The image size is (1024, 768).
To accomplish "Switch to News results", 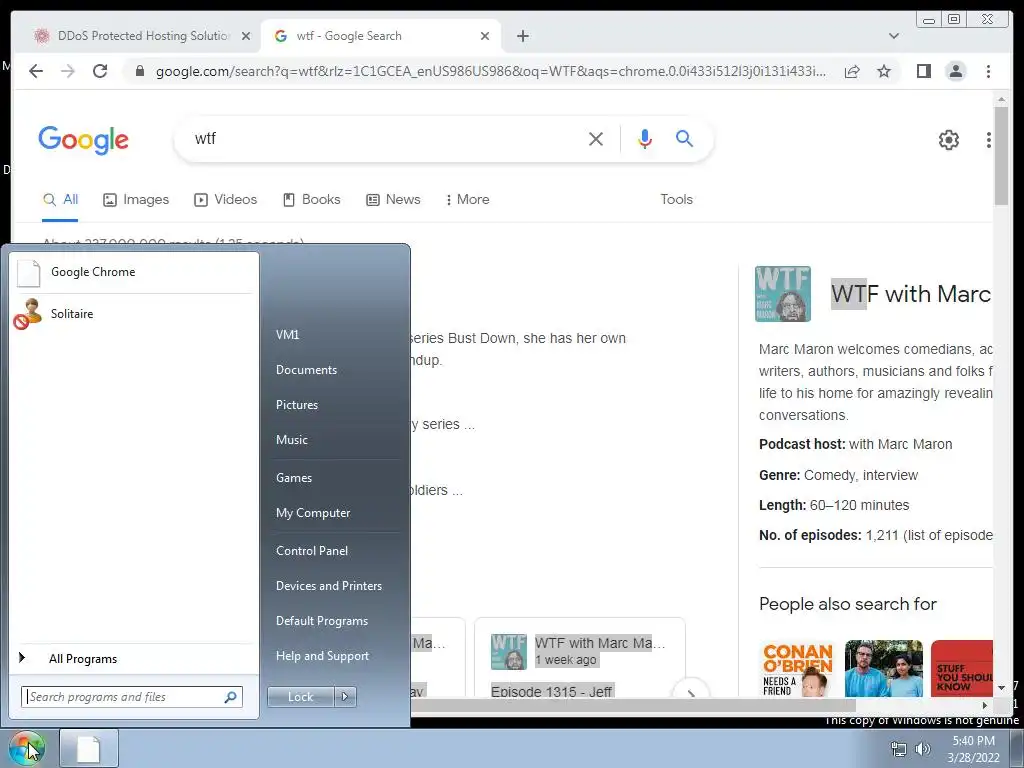I will [x=393, y=200].
